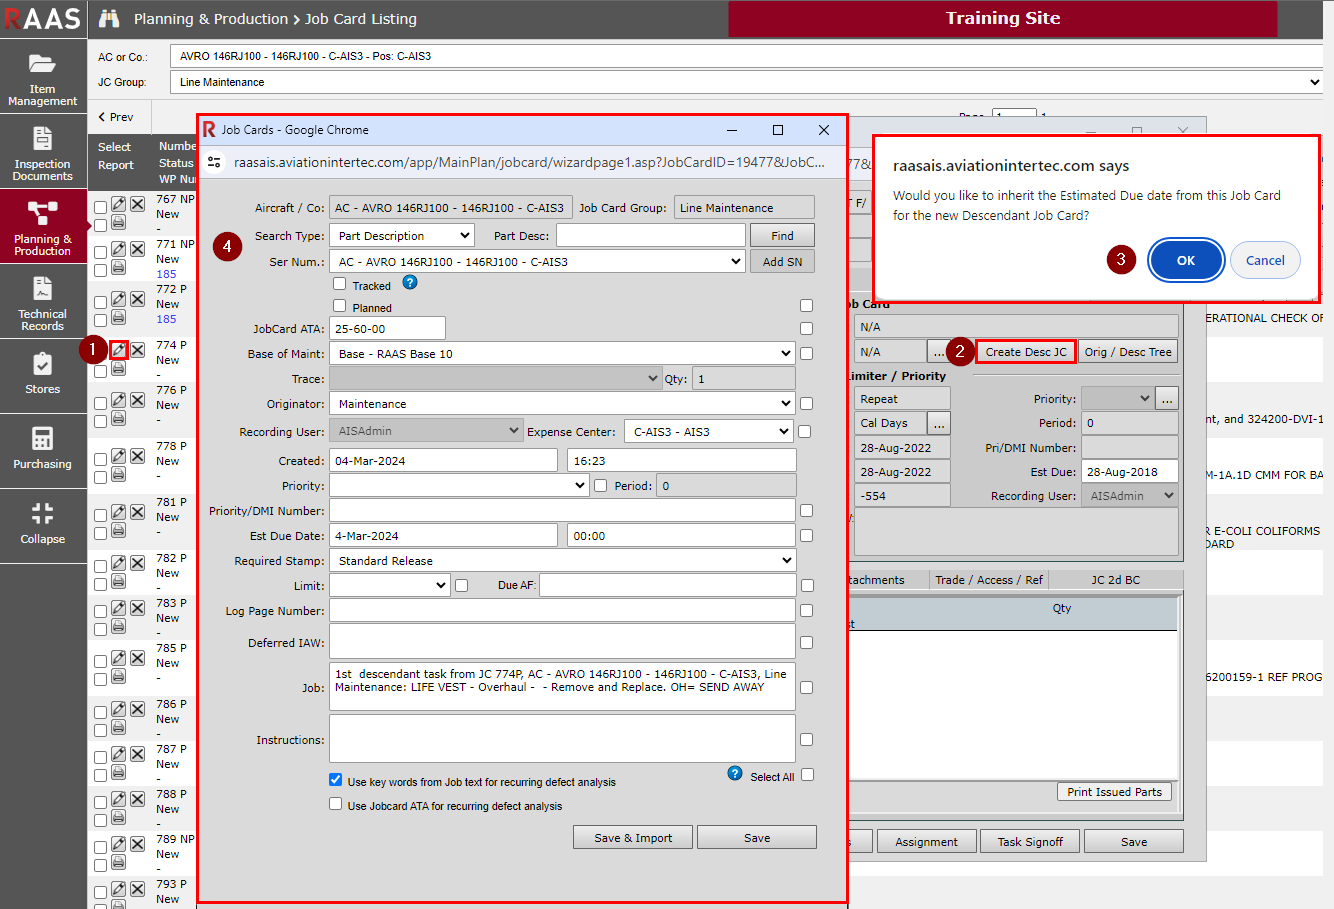Screen dimensions: 1334x909
Task: Click the help icon beside Tracked
Action: (409, 283)
